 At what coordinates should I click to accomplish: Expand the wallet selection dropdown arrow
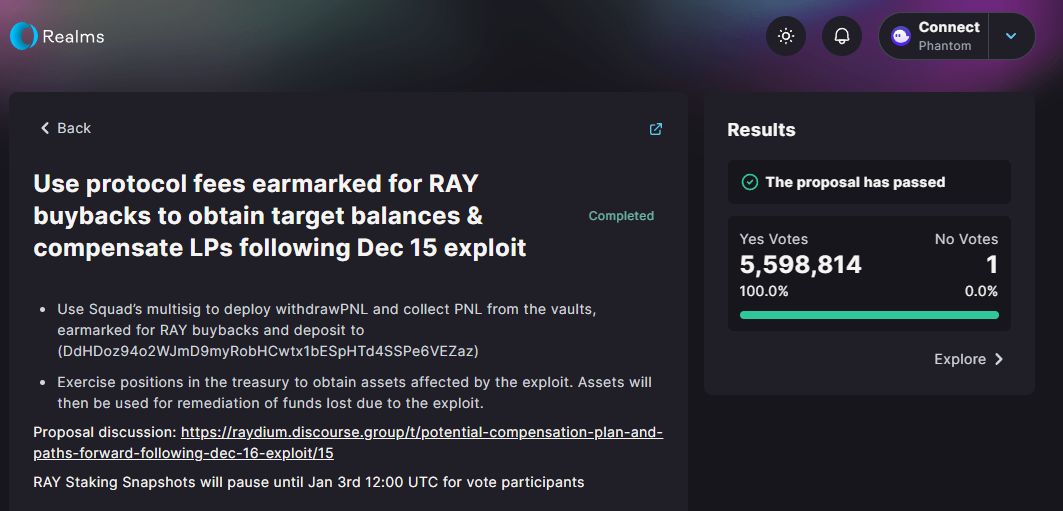[x=1011, y=36]
